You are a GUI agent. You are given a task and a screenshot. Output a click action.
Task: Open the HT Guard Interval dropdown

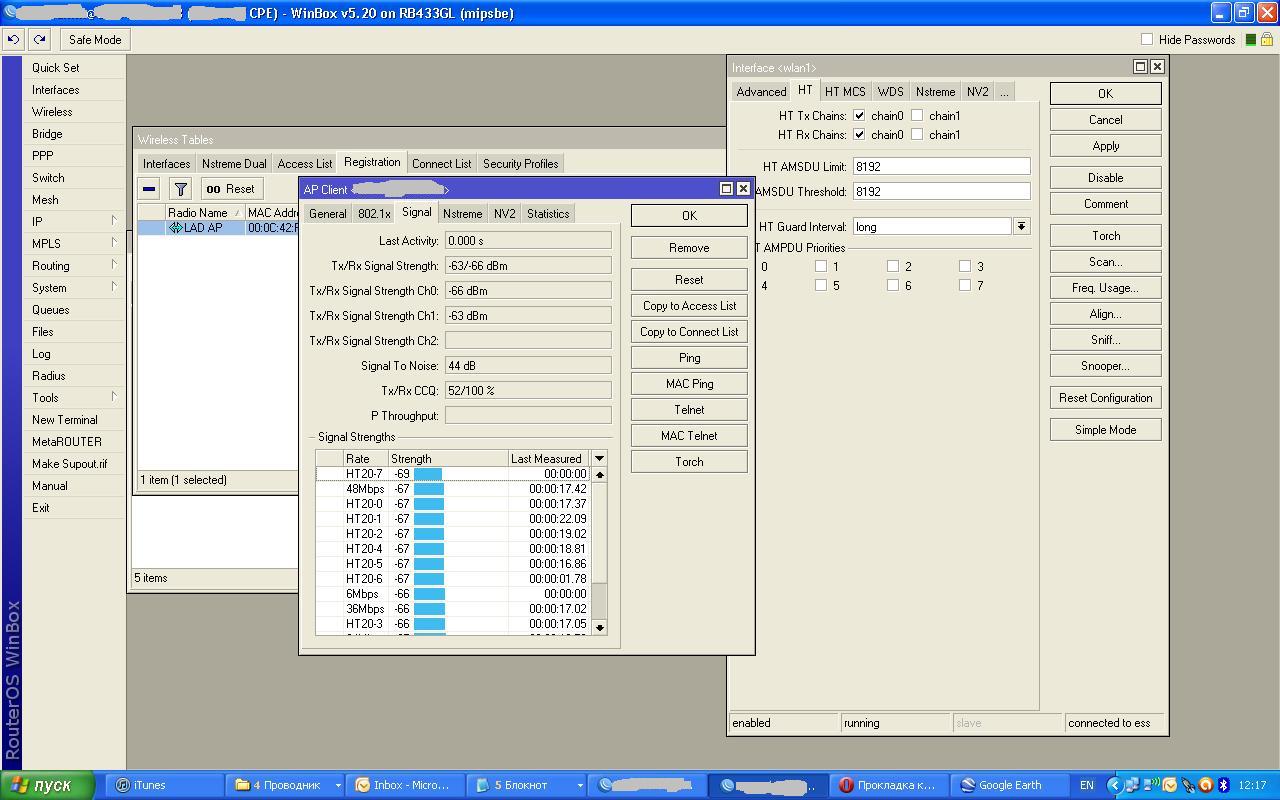(x=1021, y=227)
